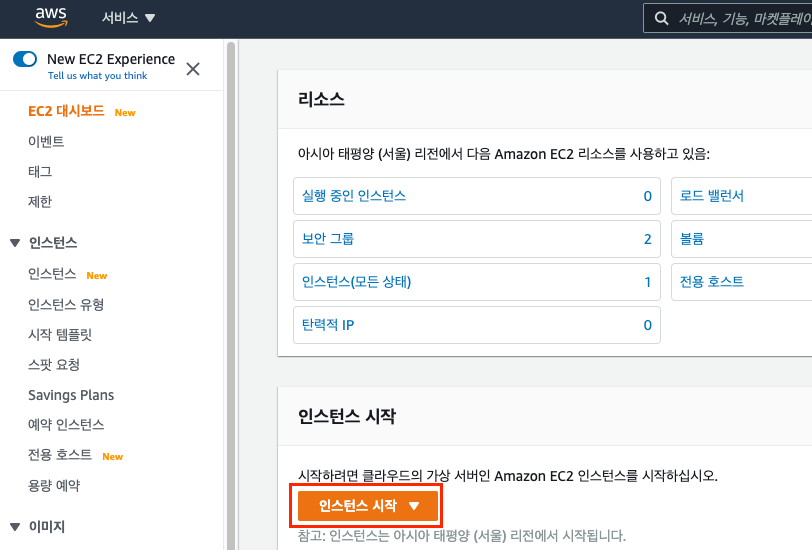This screenshot has width=812, height=550.
Task: Click the AWS logo
Action: [x=51, y=18]
